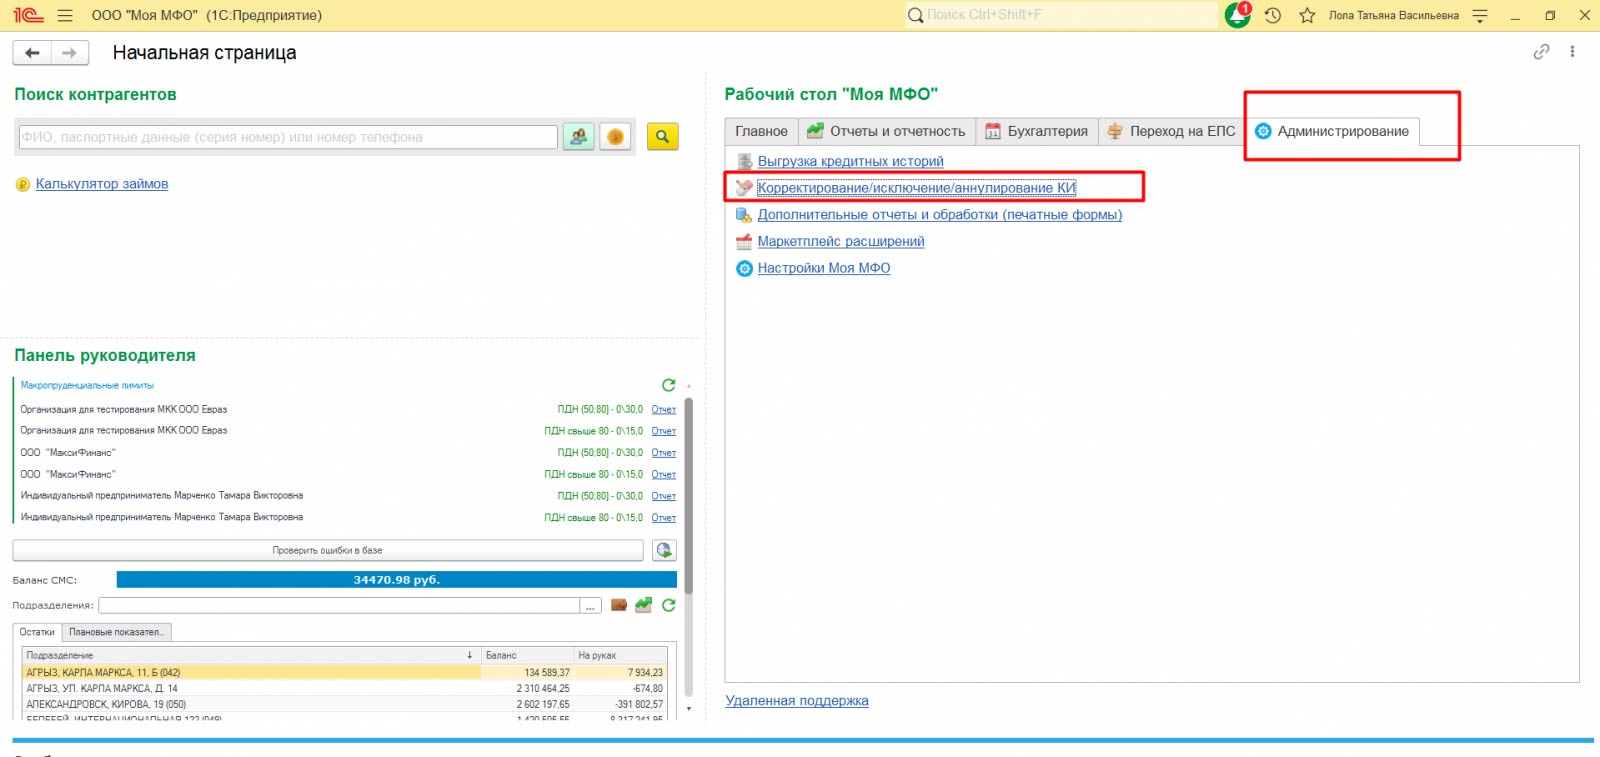Screen dimensions: 1600x757
Task: Sort by the Подразделение column header
Action: (251, 655)
